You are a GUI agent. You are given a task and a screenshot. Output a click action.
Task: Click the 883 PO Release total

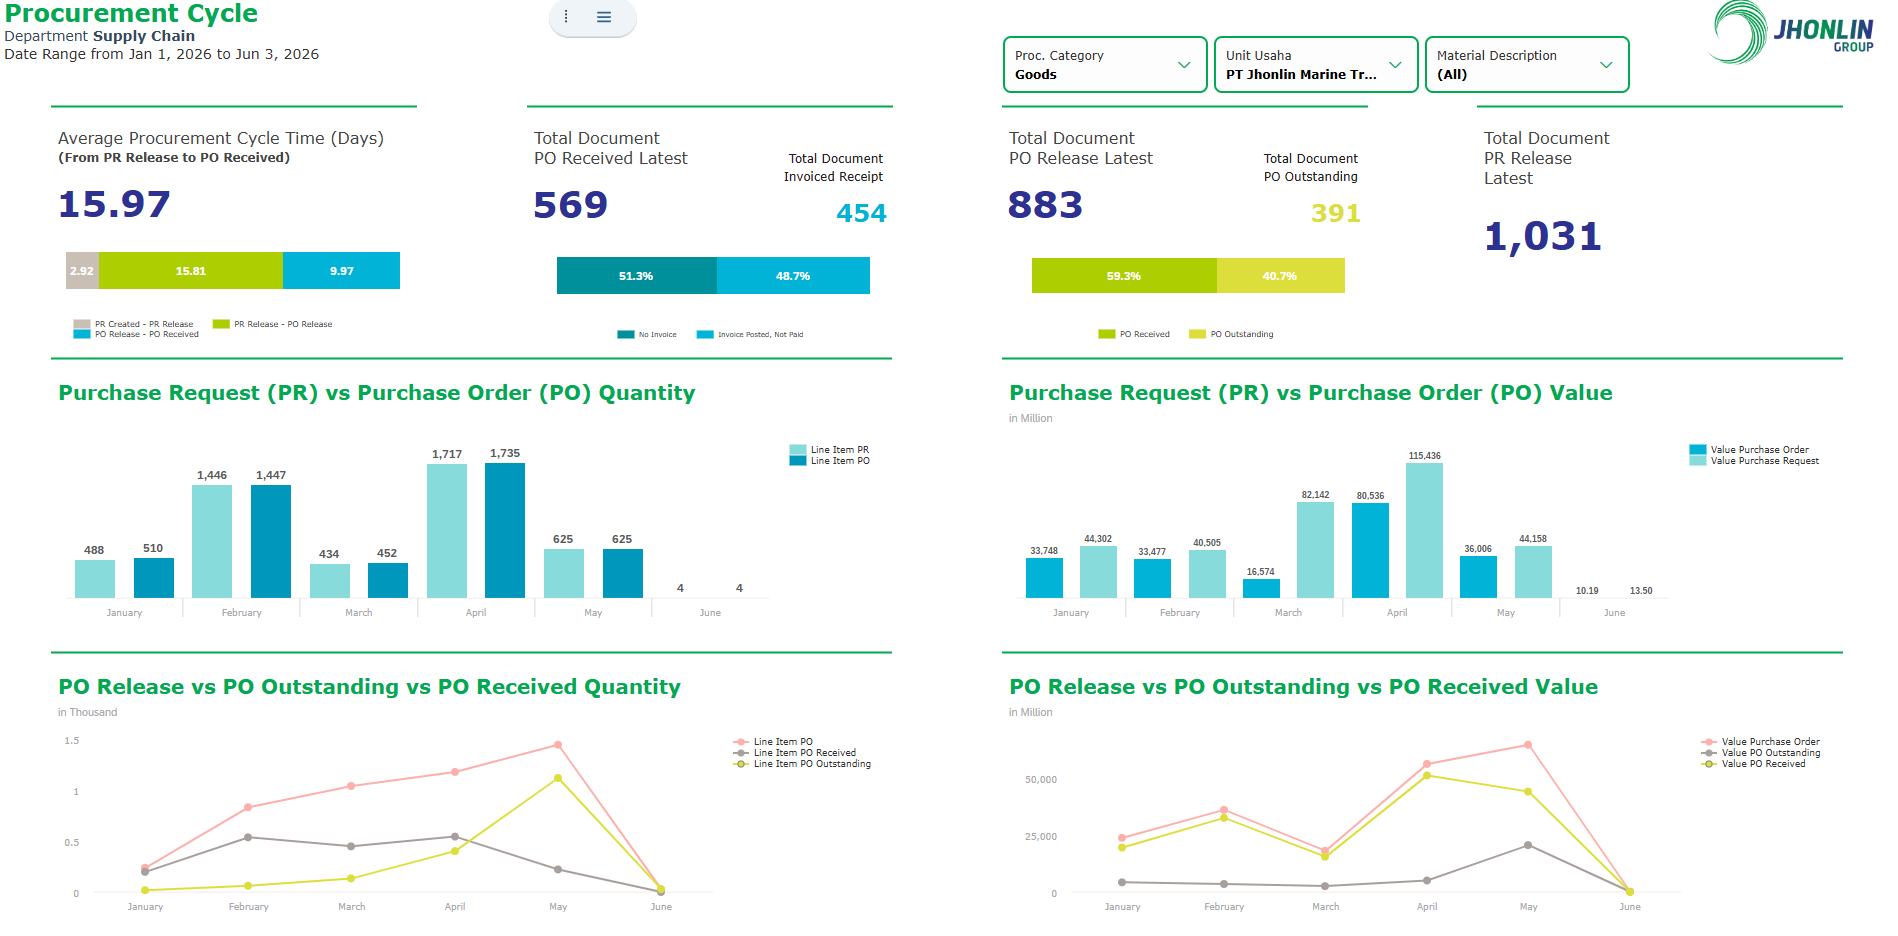(1045, 205)
